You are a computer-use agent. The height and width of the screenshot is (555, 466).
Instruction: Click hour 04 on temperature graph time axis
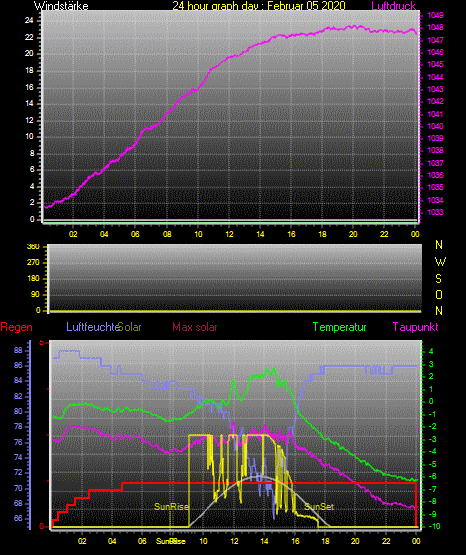point(112,541)
